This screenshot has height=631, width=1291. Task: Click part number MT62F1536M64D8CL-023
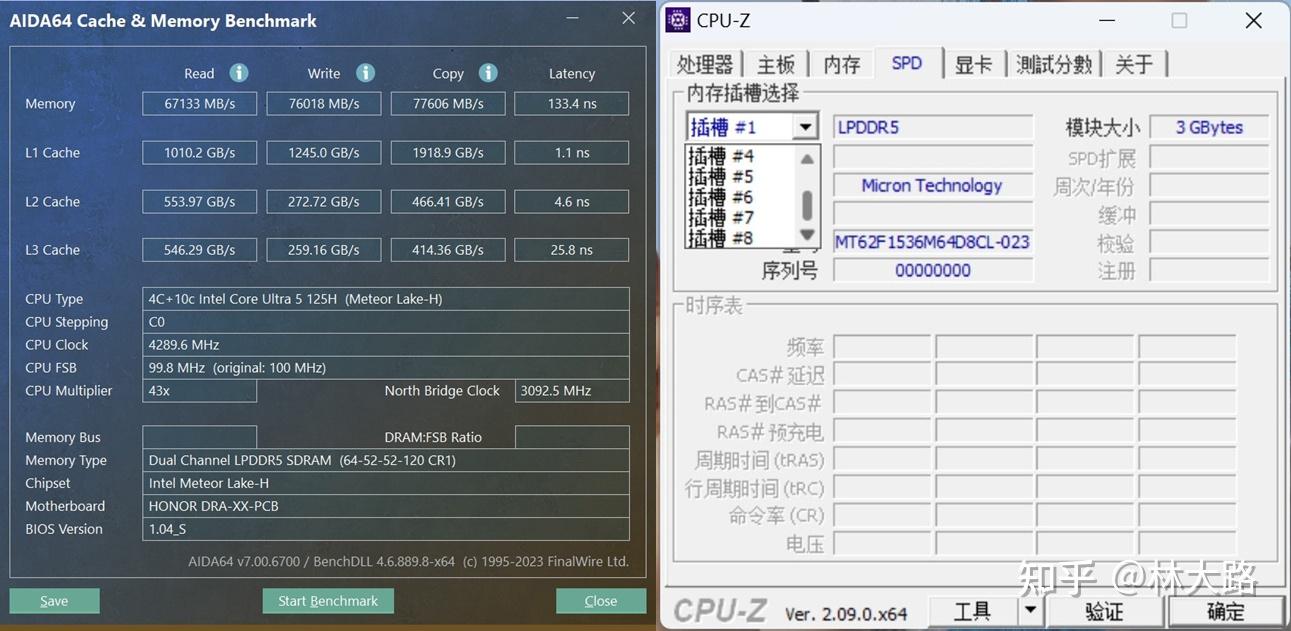click(932, 242)
